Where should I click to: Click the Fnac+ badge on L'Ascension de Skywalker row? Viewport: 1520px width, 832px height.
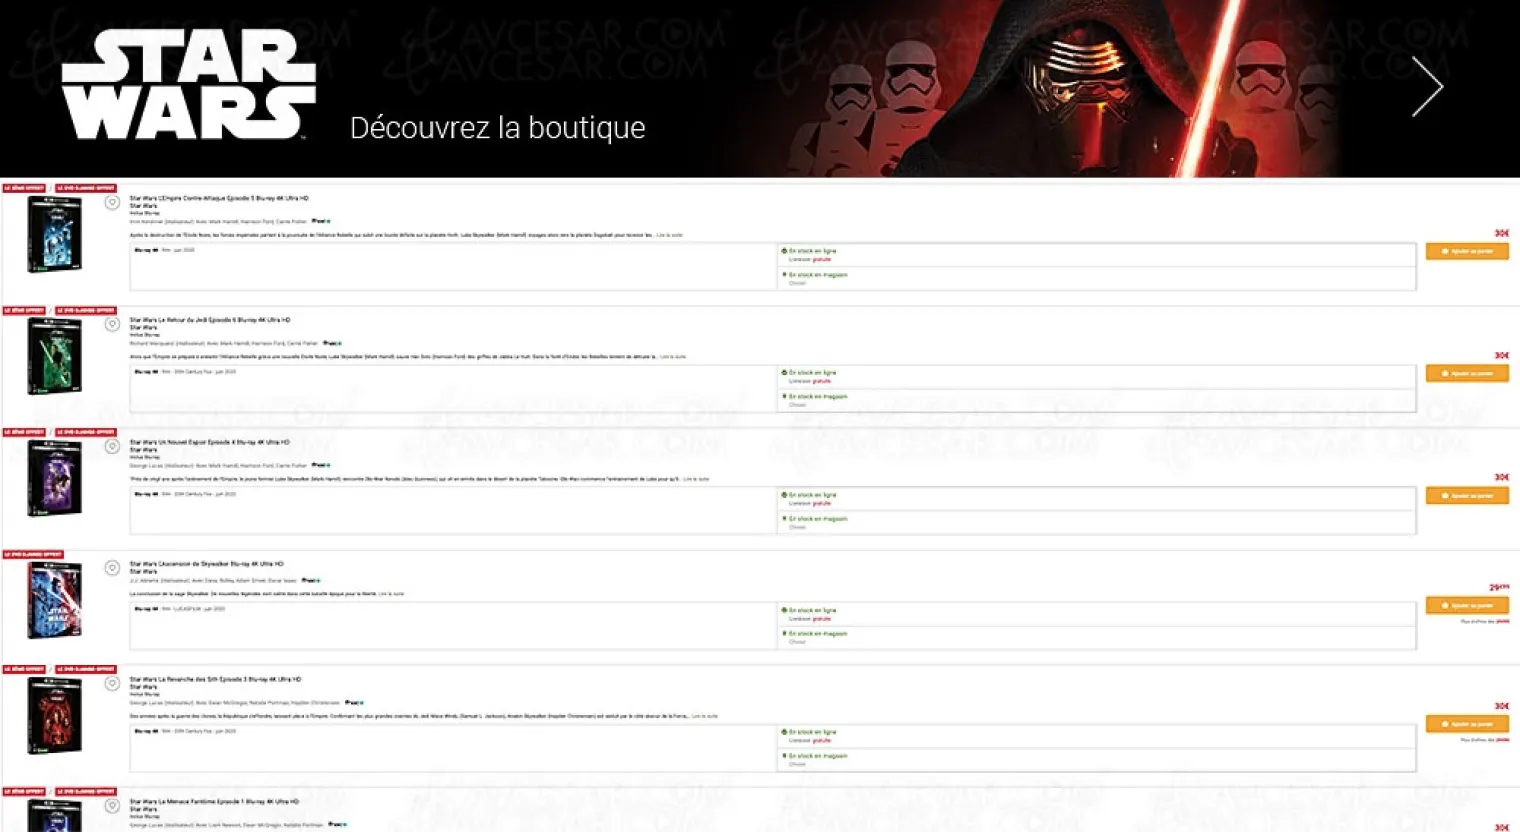point(311,580)
